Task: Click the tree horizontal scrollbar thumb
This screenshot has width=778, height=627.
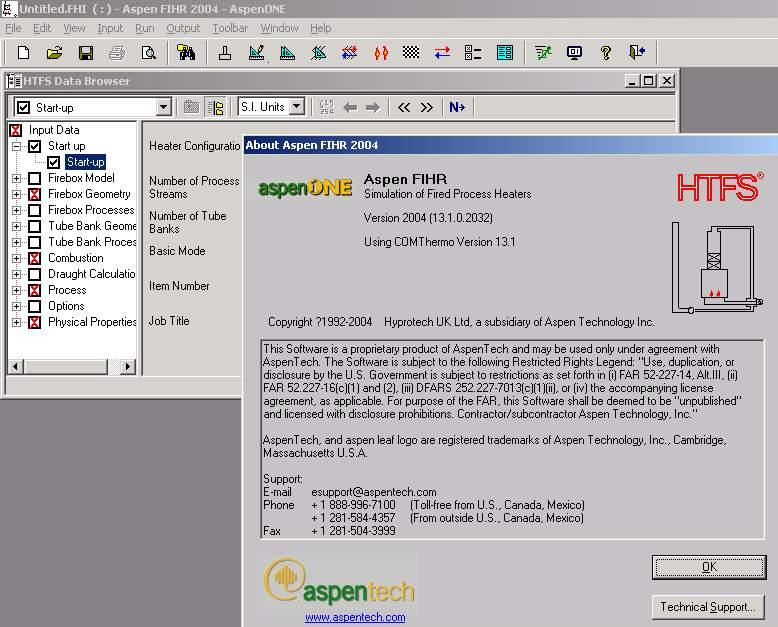Action: (65, 367)
